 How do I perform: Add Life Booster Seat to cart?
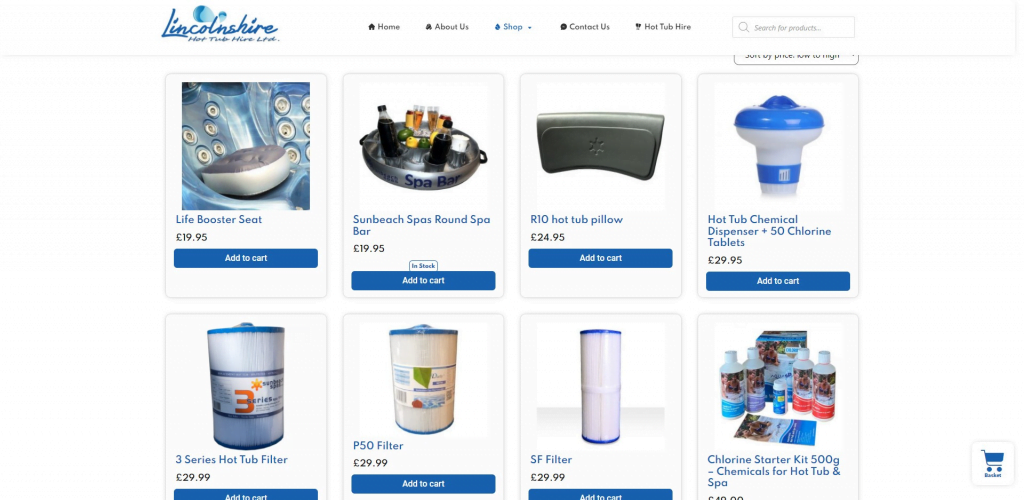click(x=246, y=258)
